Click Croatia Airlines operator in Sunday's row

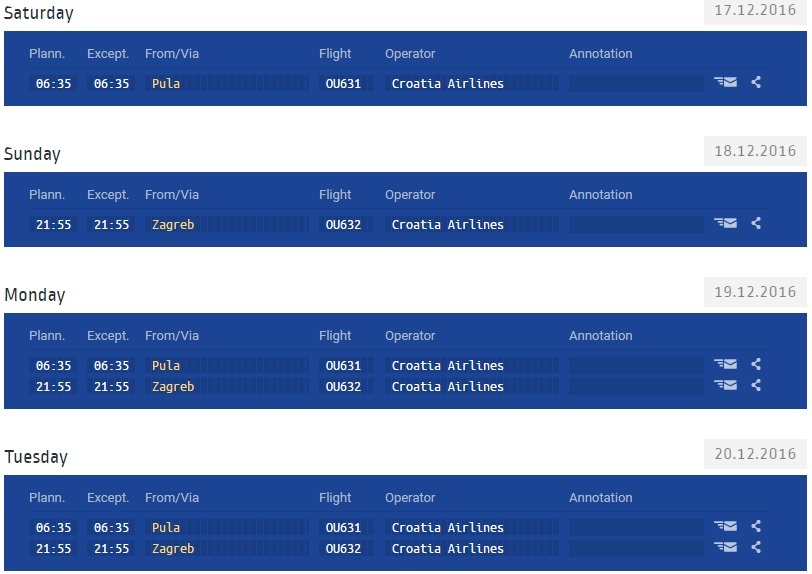[447, 225]
